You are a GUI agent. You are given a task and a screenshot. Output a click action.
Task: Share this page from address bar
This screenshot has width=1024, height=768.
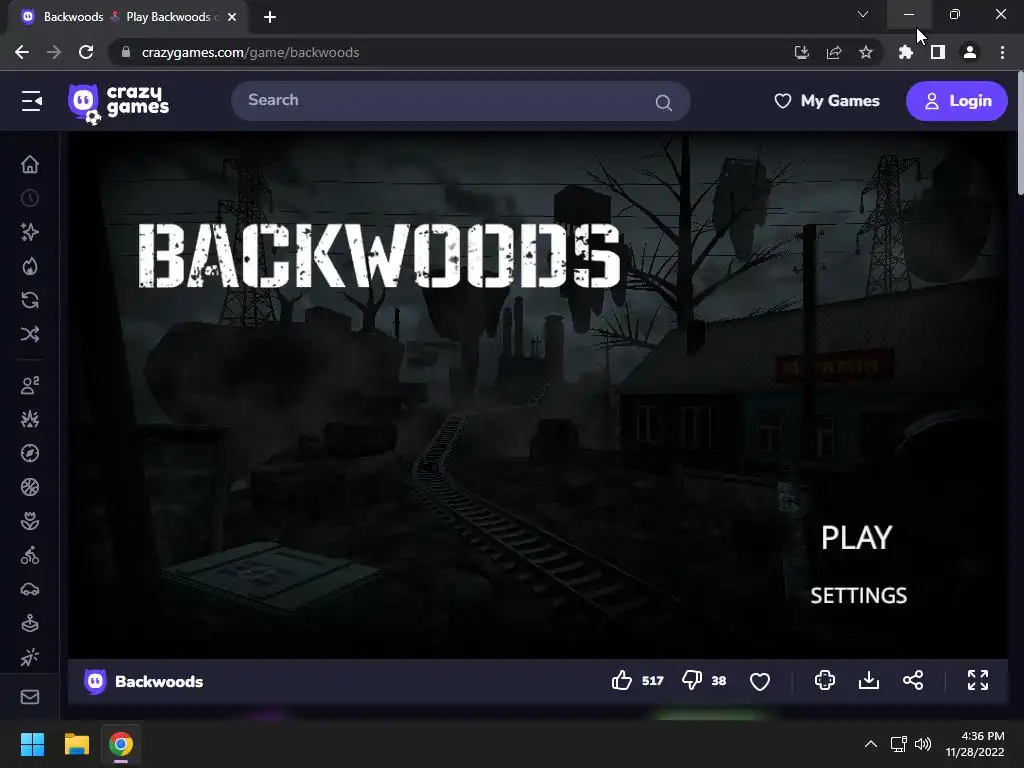tap(834, 52)
